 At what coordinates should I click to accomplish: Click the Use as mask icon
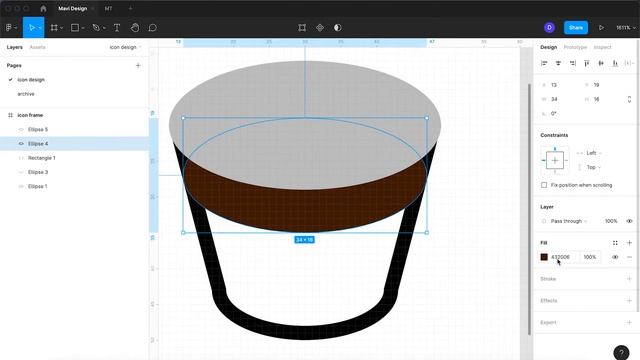tap(338, 28)
